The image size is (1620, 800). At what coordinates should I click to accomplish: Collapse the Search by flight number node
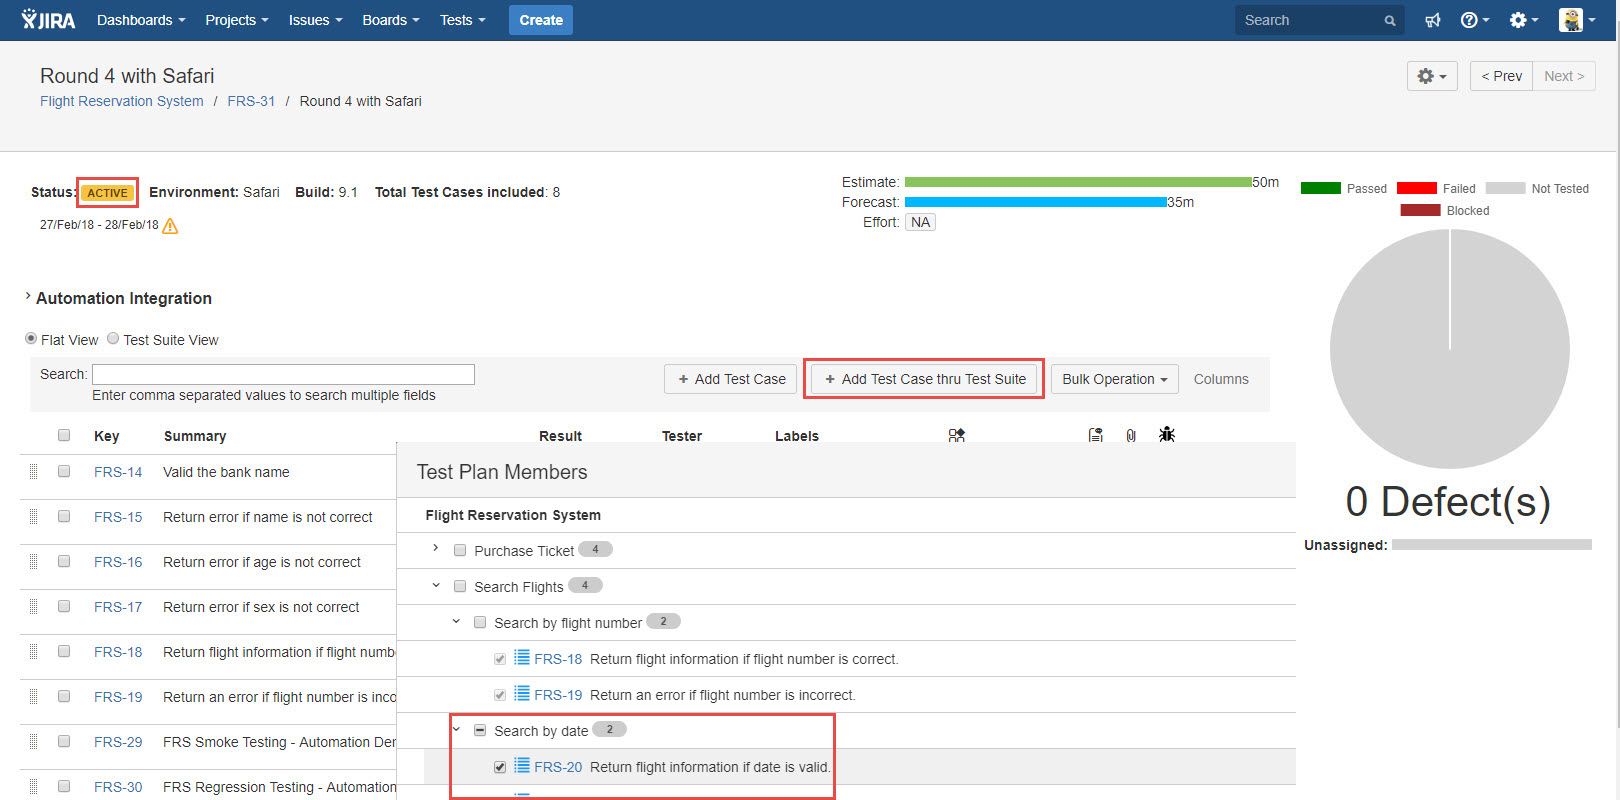(456, 621)
